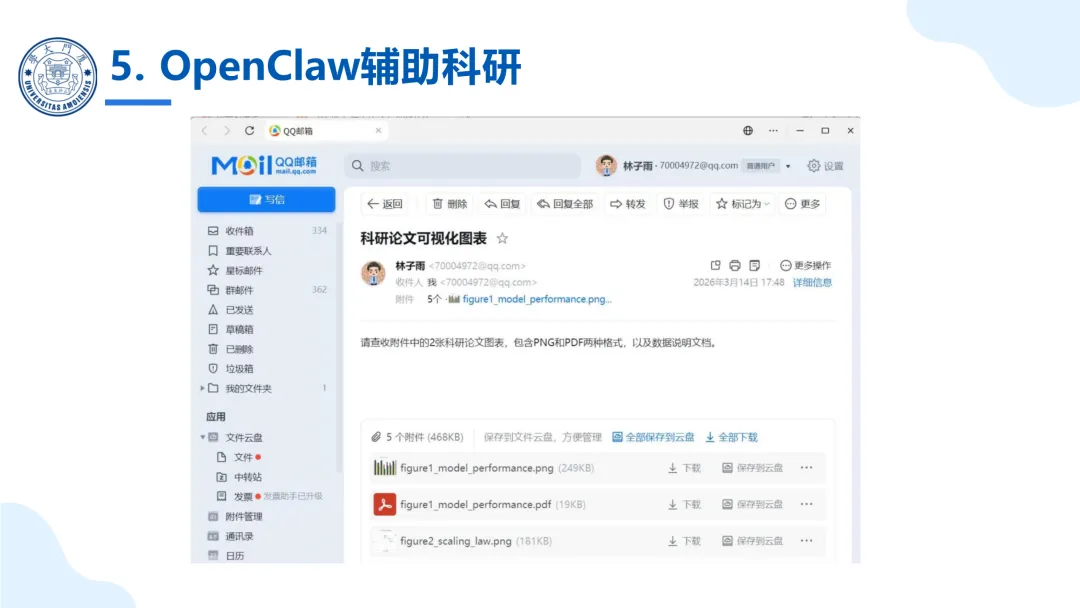Save figure1_model_performance.png to 云盘
Viewport: 1080px width, 608px height.
coord(752,468)
